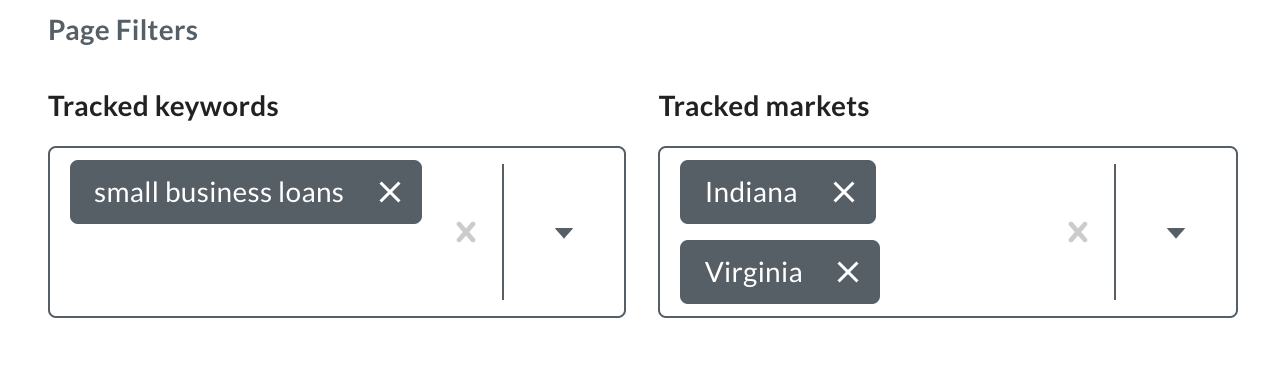Image resolution: width=1284 pixels, height=376 pixels.
Task: Click the Tracked keywords field label
Action: [x=163, y=106]
